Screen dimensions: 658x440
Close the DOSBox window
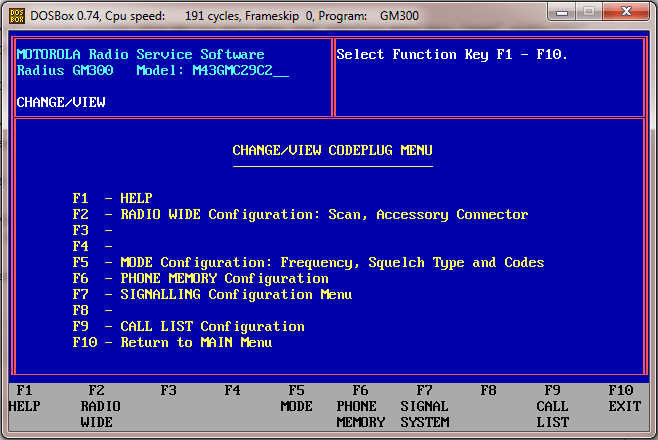point(626,12)
